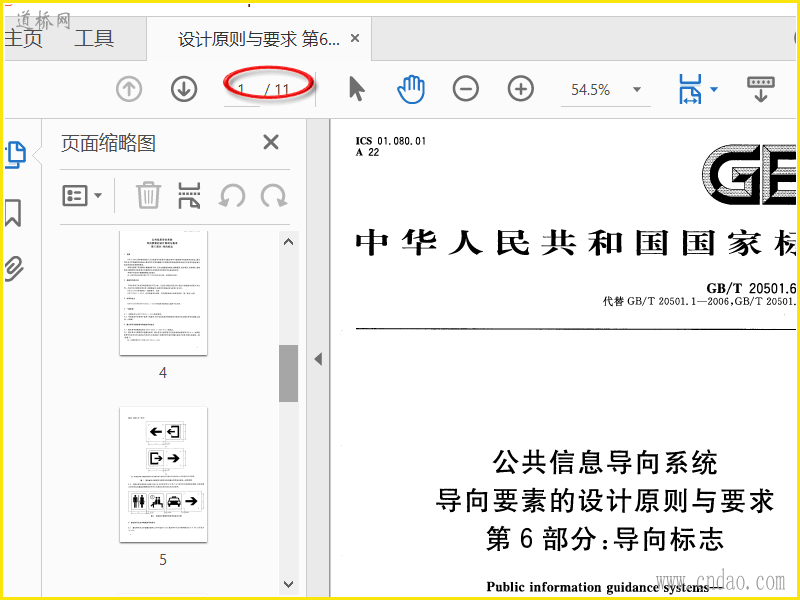Activate the hand pan tool
800x600 pixels.
(411, 89)
